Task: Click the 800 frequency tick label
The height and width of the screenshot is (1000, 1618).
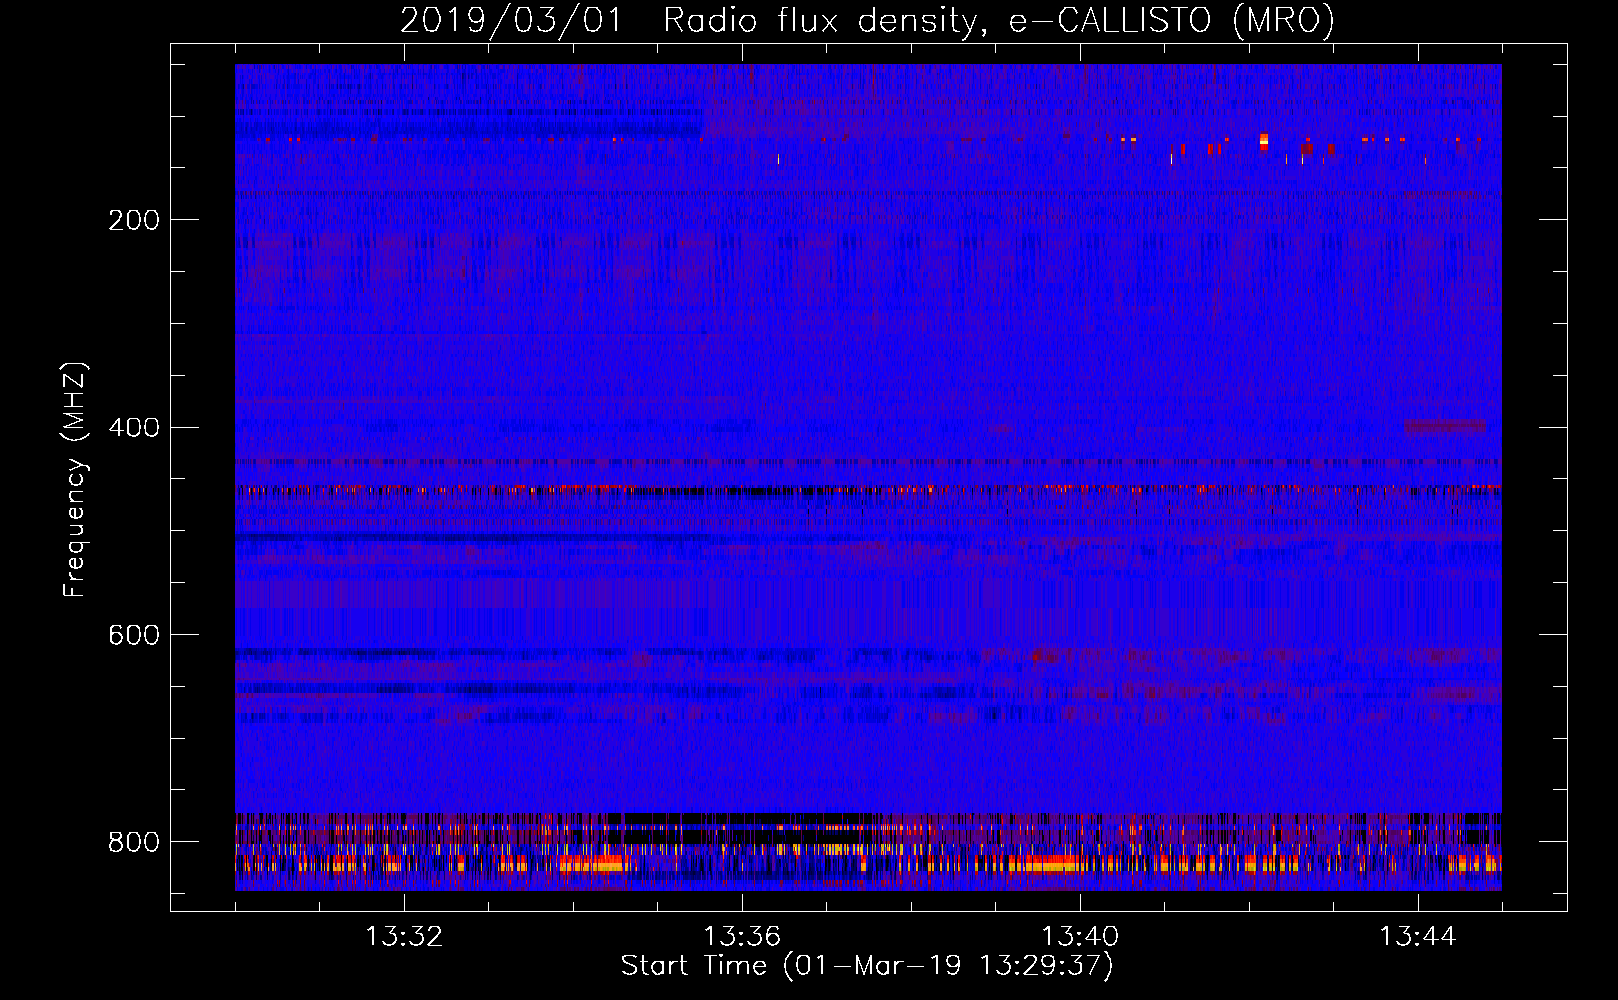Action: (134, 843)
